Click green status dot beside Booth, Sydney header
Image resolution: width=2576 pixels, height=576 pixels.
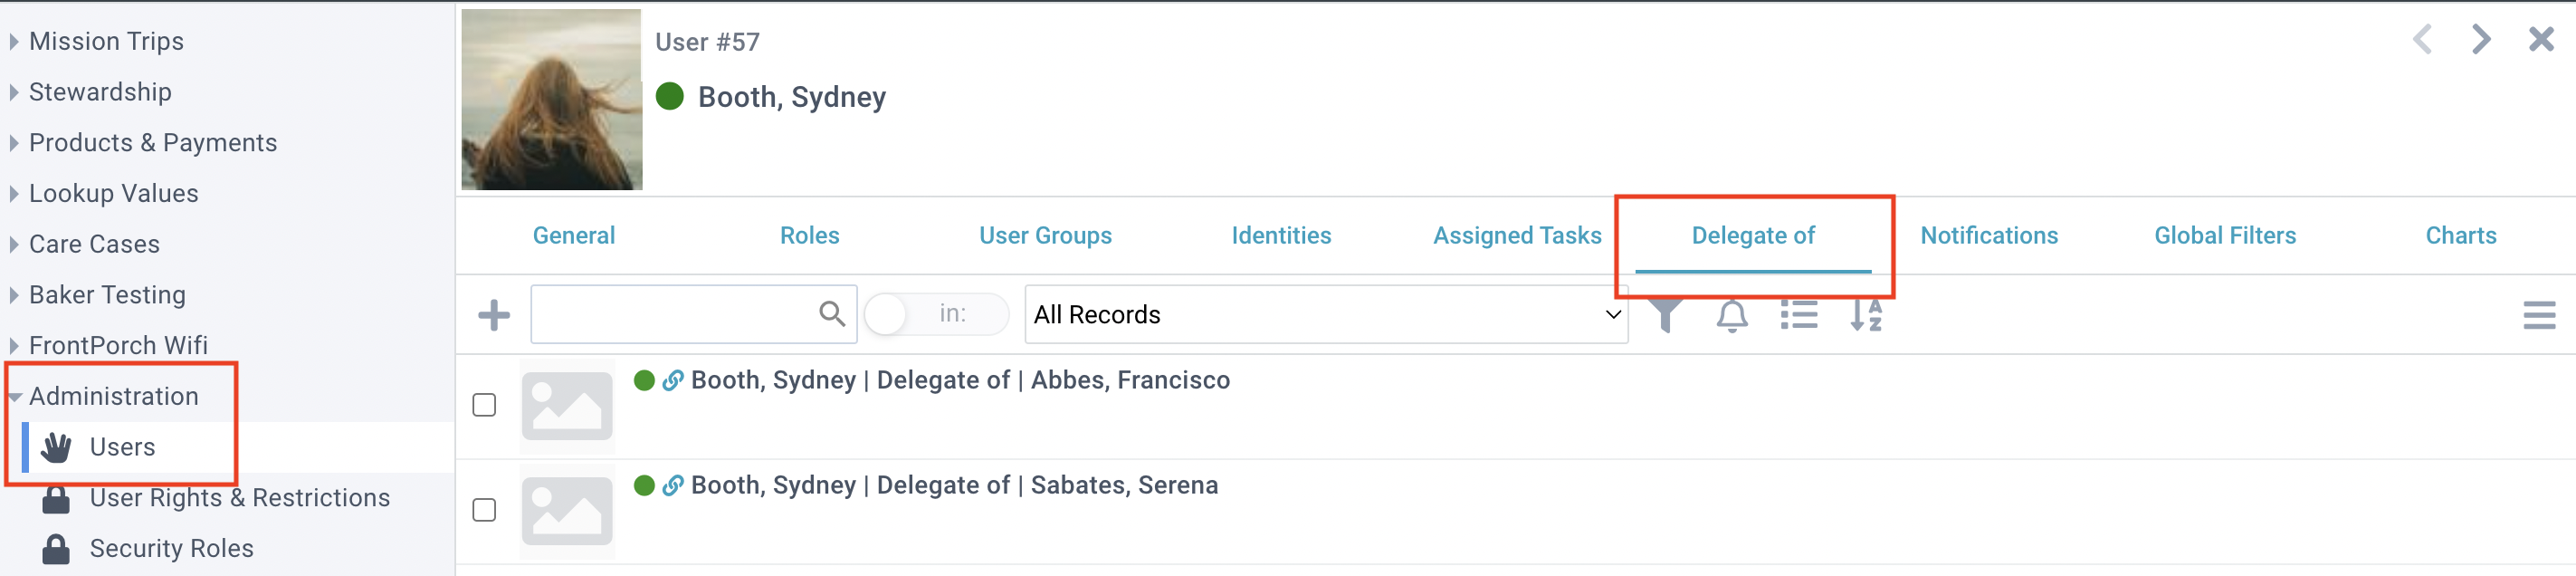click(669, 97)
